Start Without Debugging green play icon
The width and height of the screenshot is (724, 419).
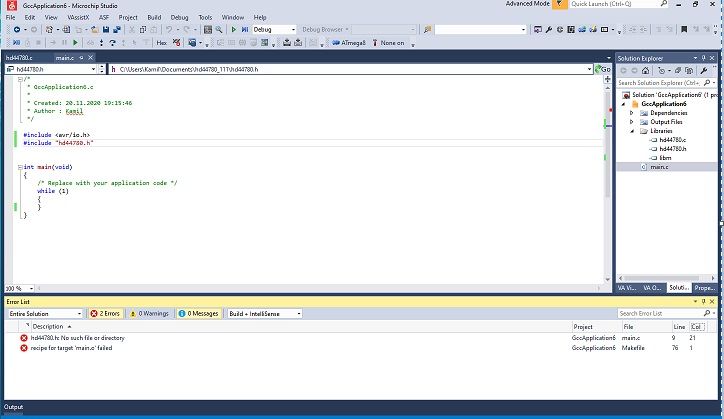click(x=234, y=30)
